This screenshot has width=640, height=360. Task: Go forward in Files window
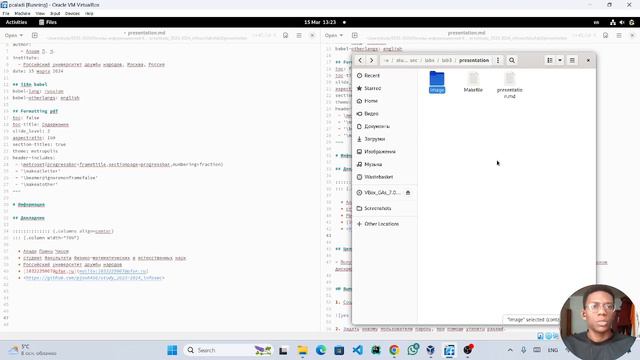coord(371,60)
